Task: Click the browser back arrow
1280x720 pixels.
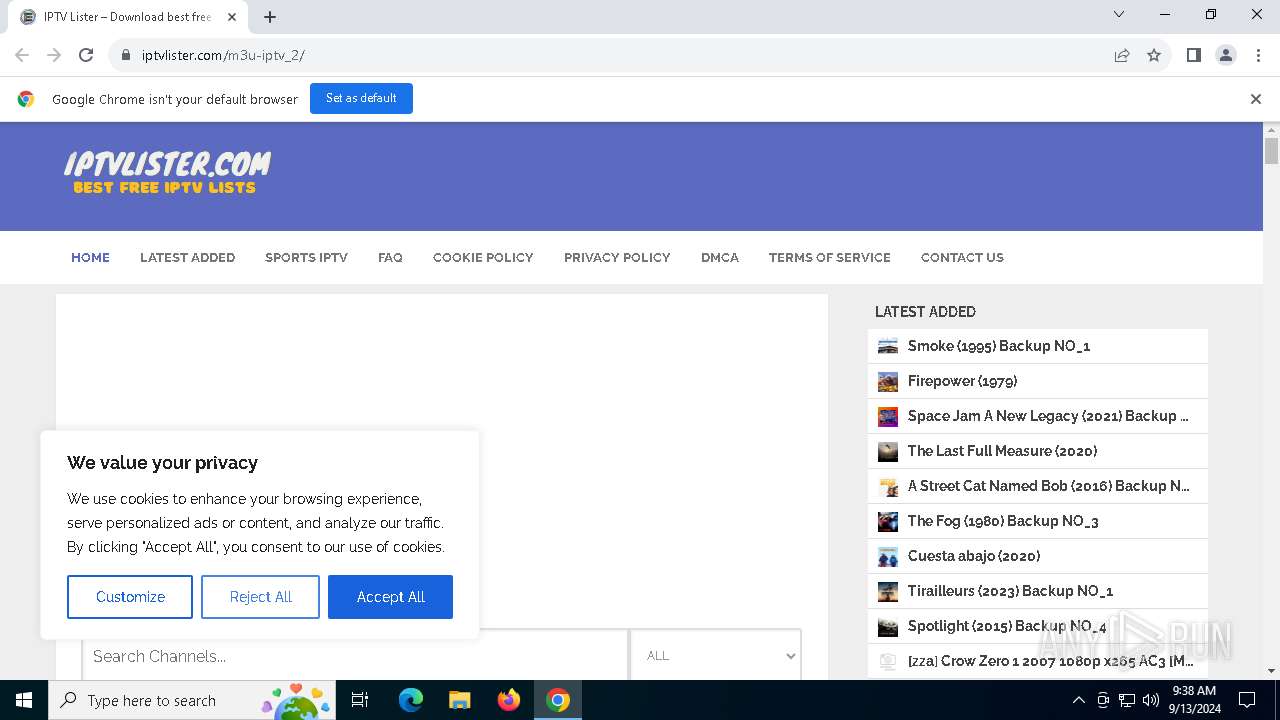Action: [22, 55]
